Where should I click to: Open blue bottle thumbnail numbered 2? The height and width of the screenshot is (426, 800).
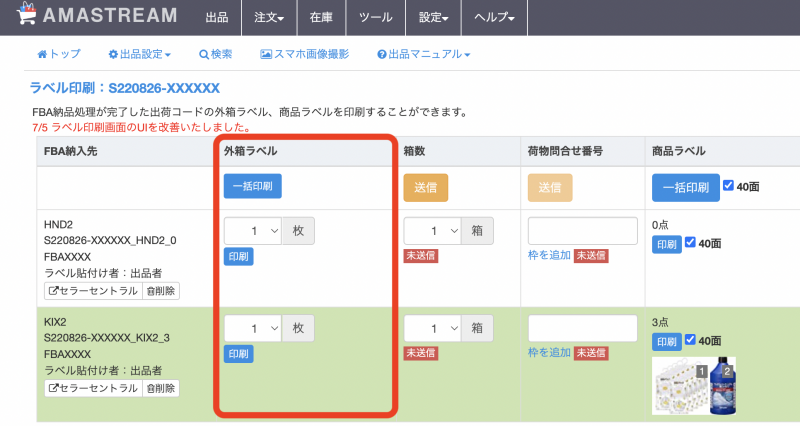pos(722,386)
